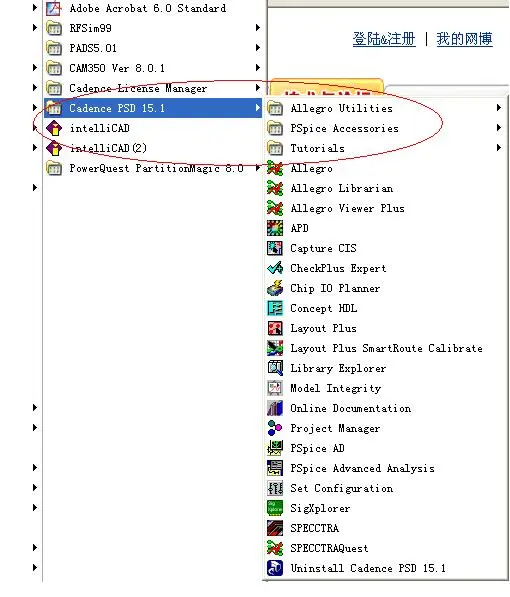This screenshot has width=510, height=597.
Task: Click the Library Explorer magnifier icon
Action: [275, 368]
